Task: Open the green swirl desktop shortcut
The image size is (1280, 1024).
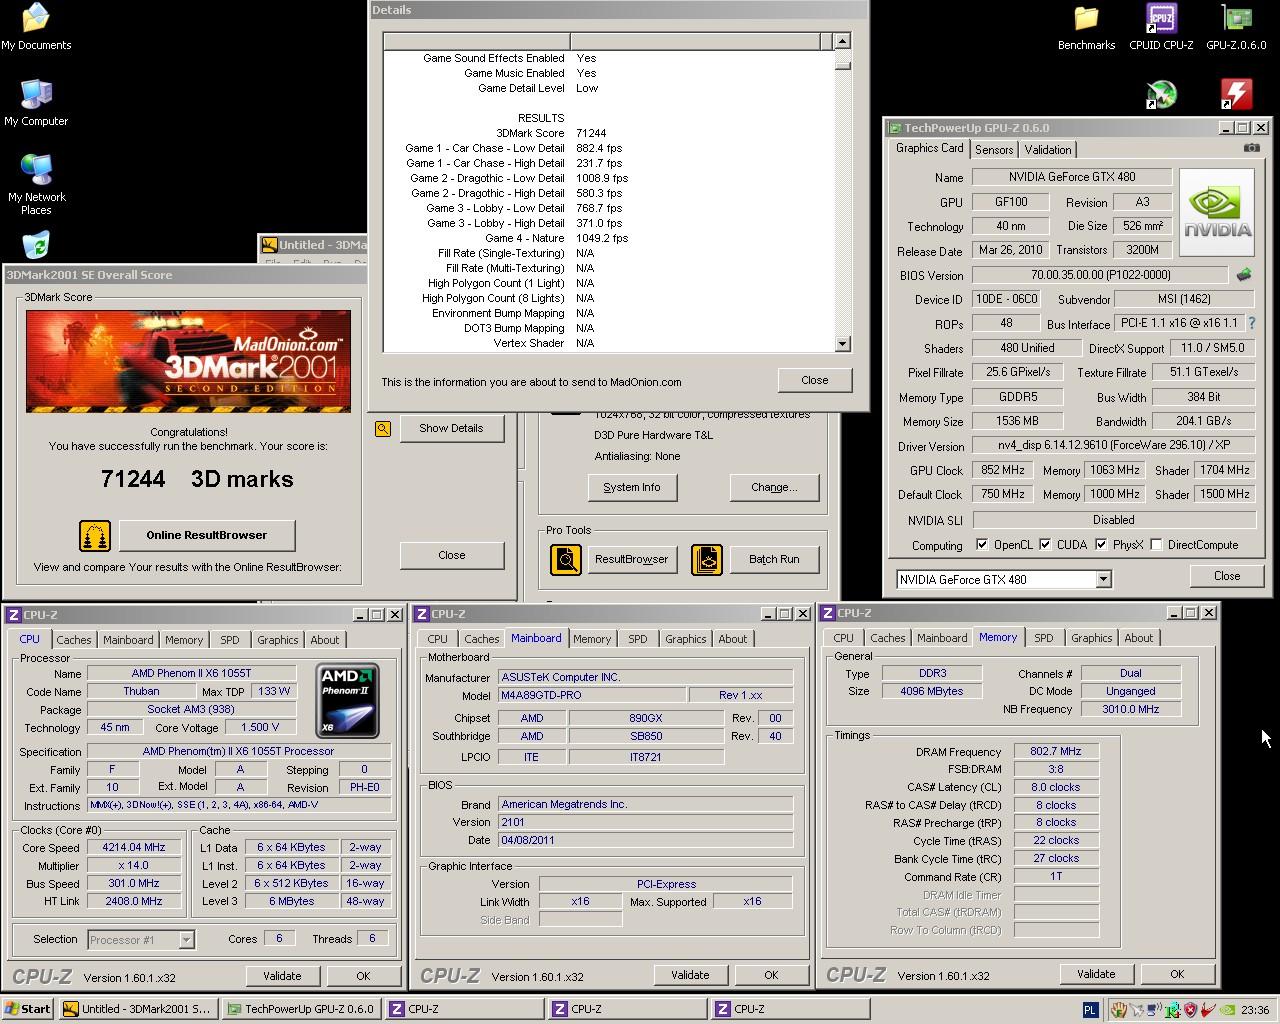Action: point(1161,94)
